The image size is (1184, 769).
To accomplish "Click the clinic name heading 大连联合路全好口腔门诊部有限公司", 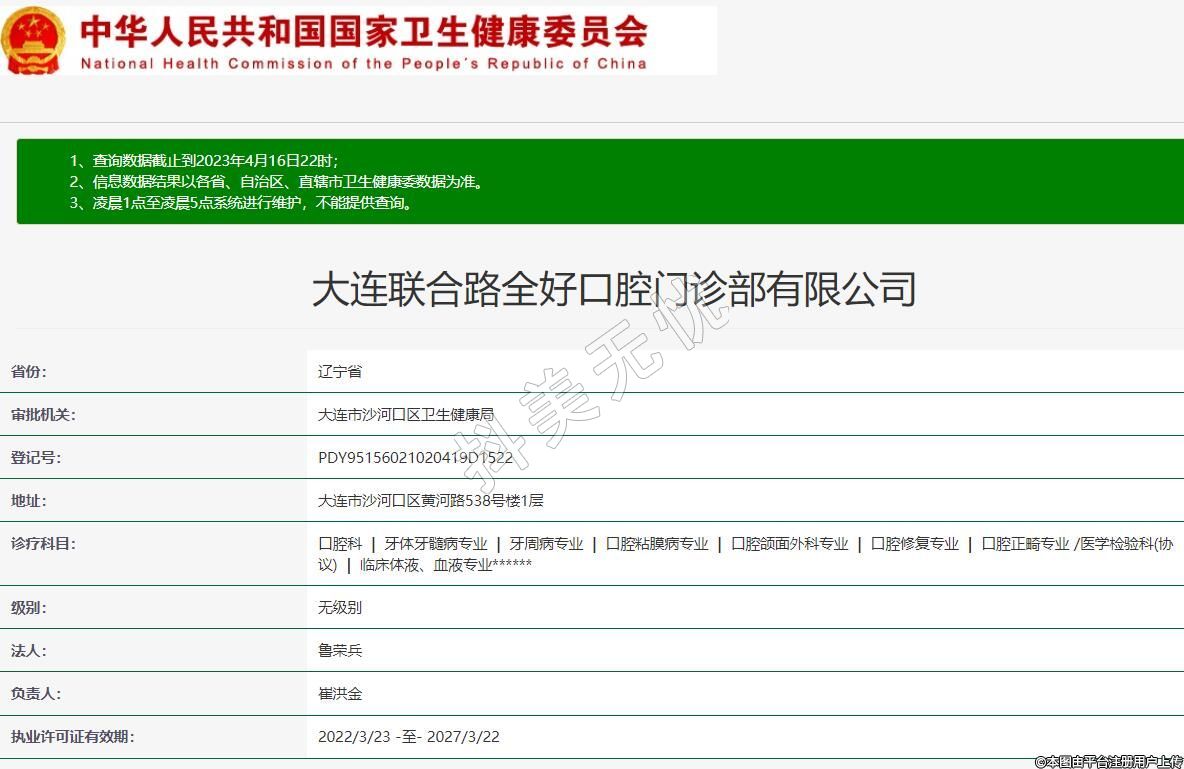I will click(x=614, y=290).
